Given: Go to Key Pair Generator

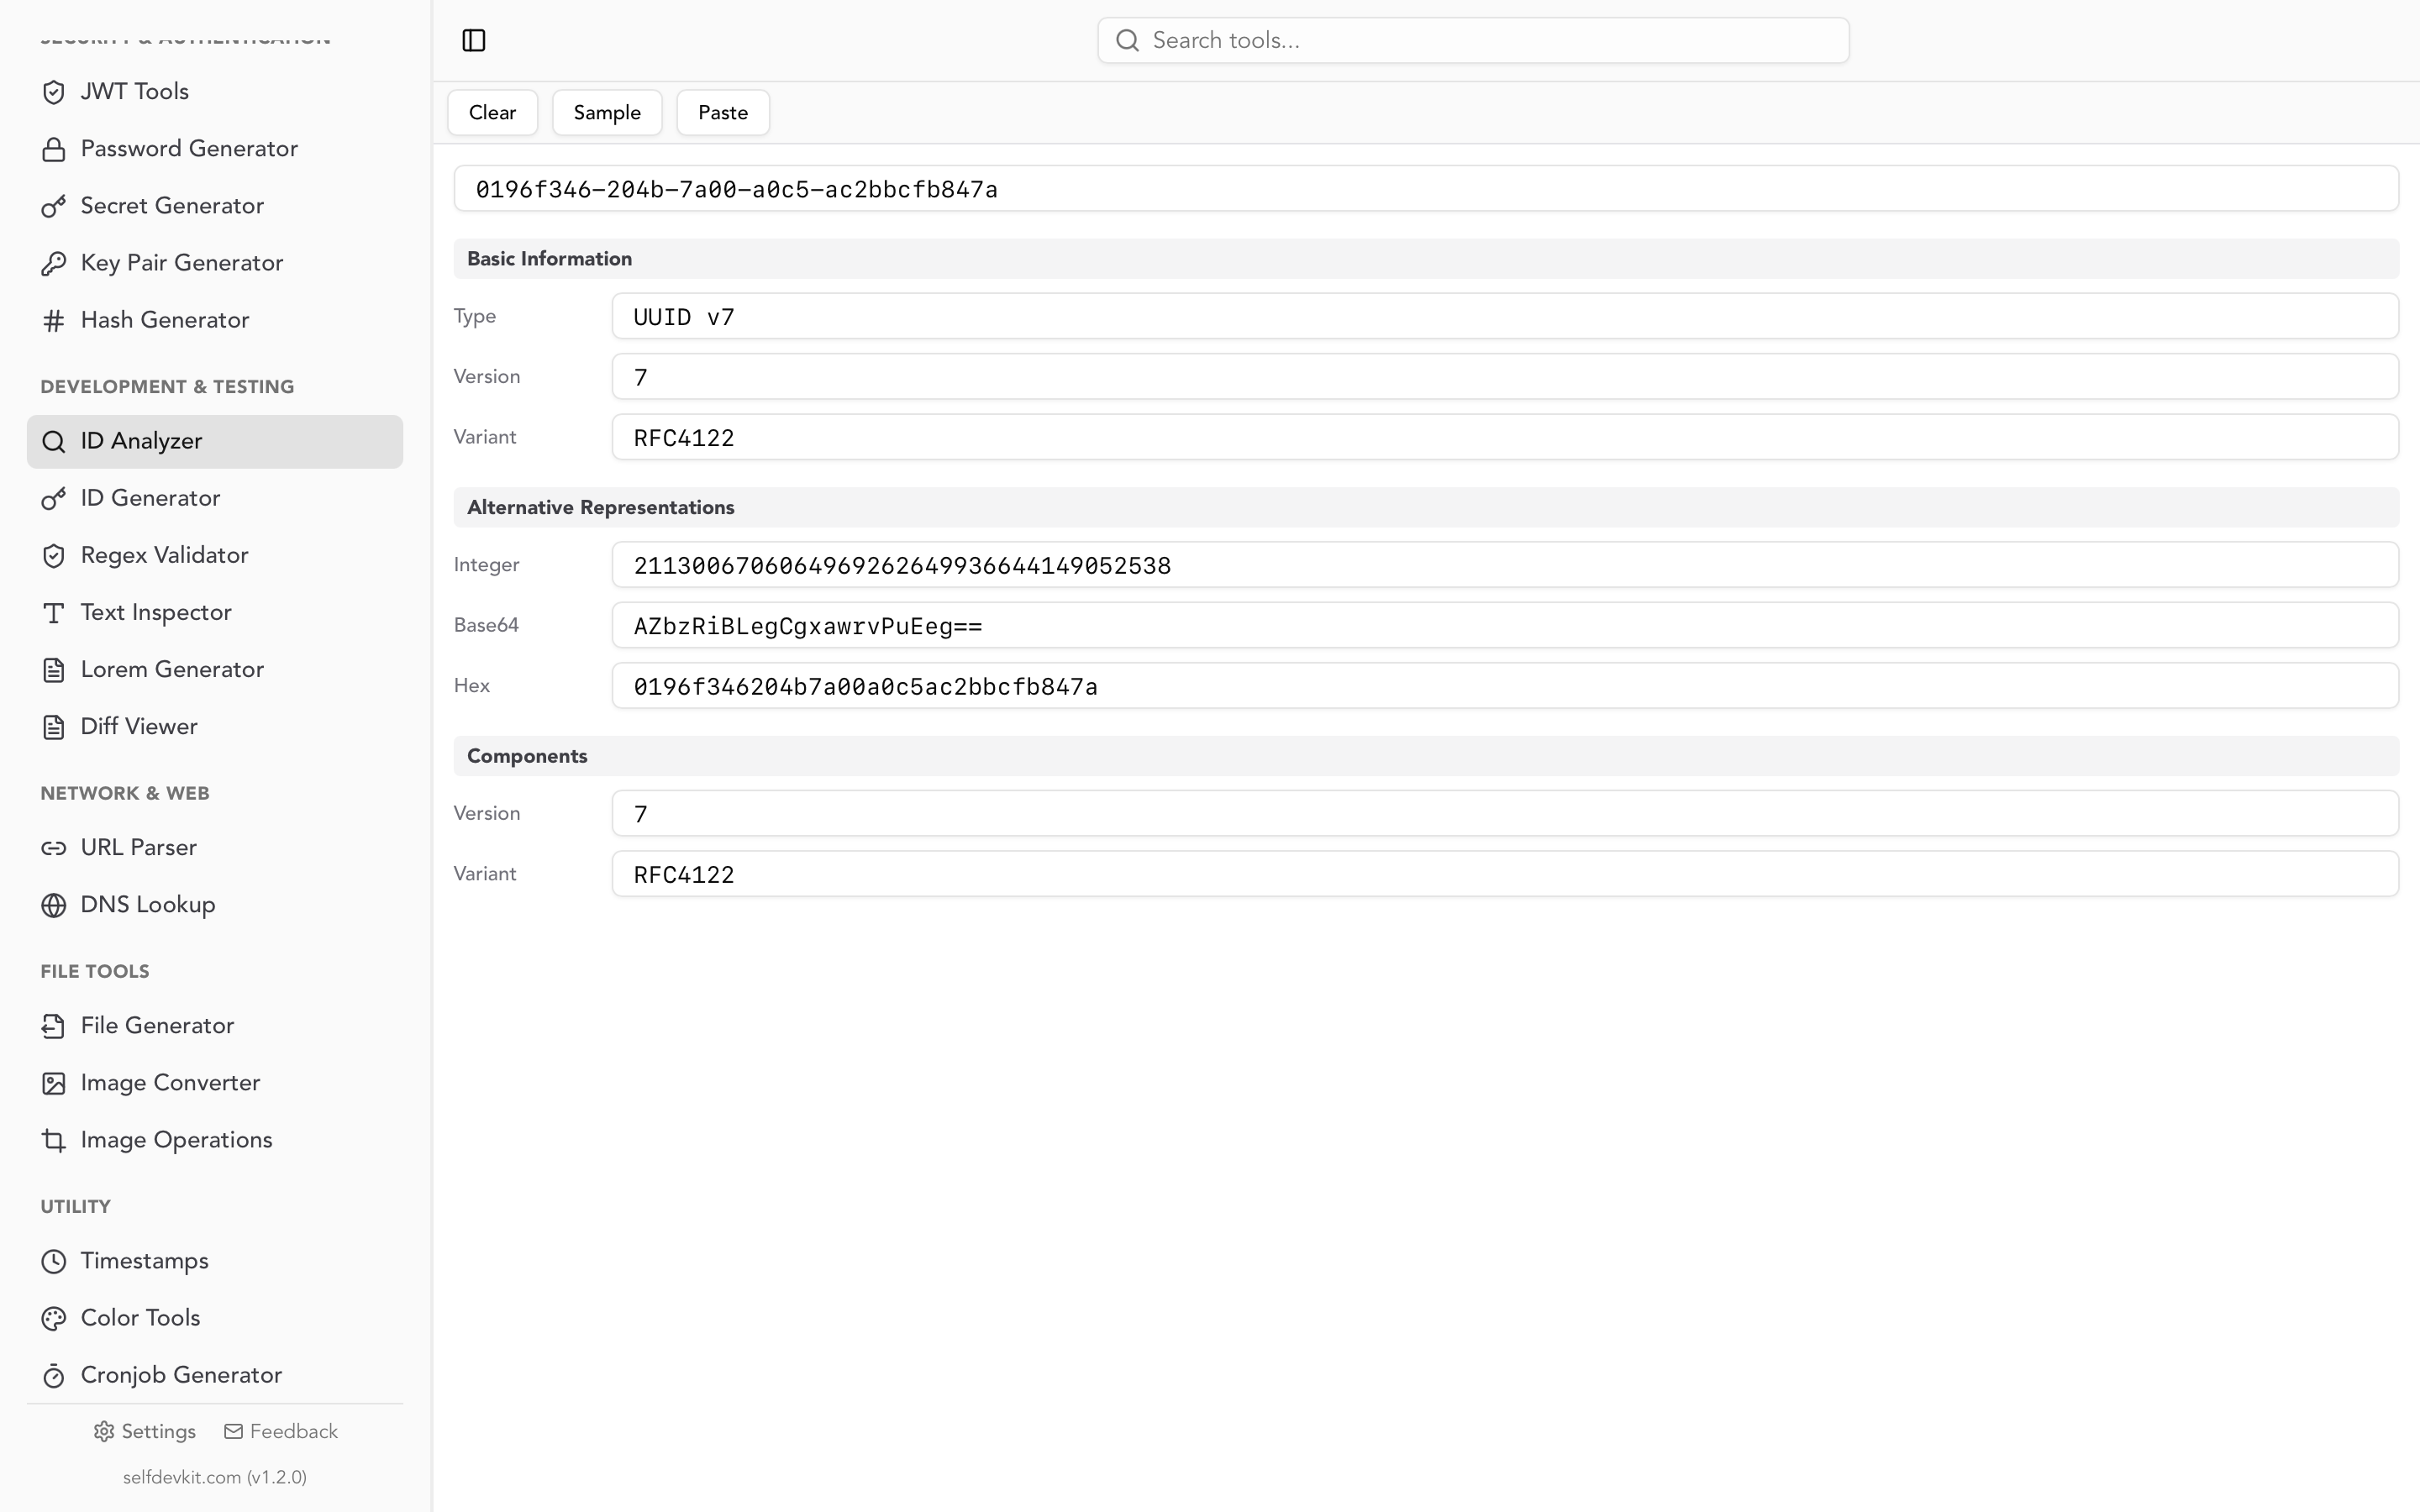Looking at the screenshot, I should pos(215,263).
